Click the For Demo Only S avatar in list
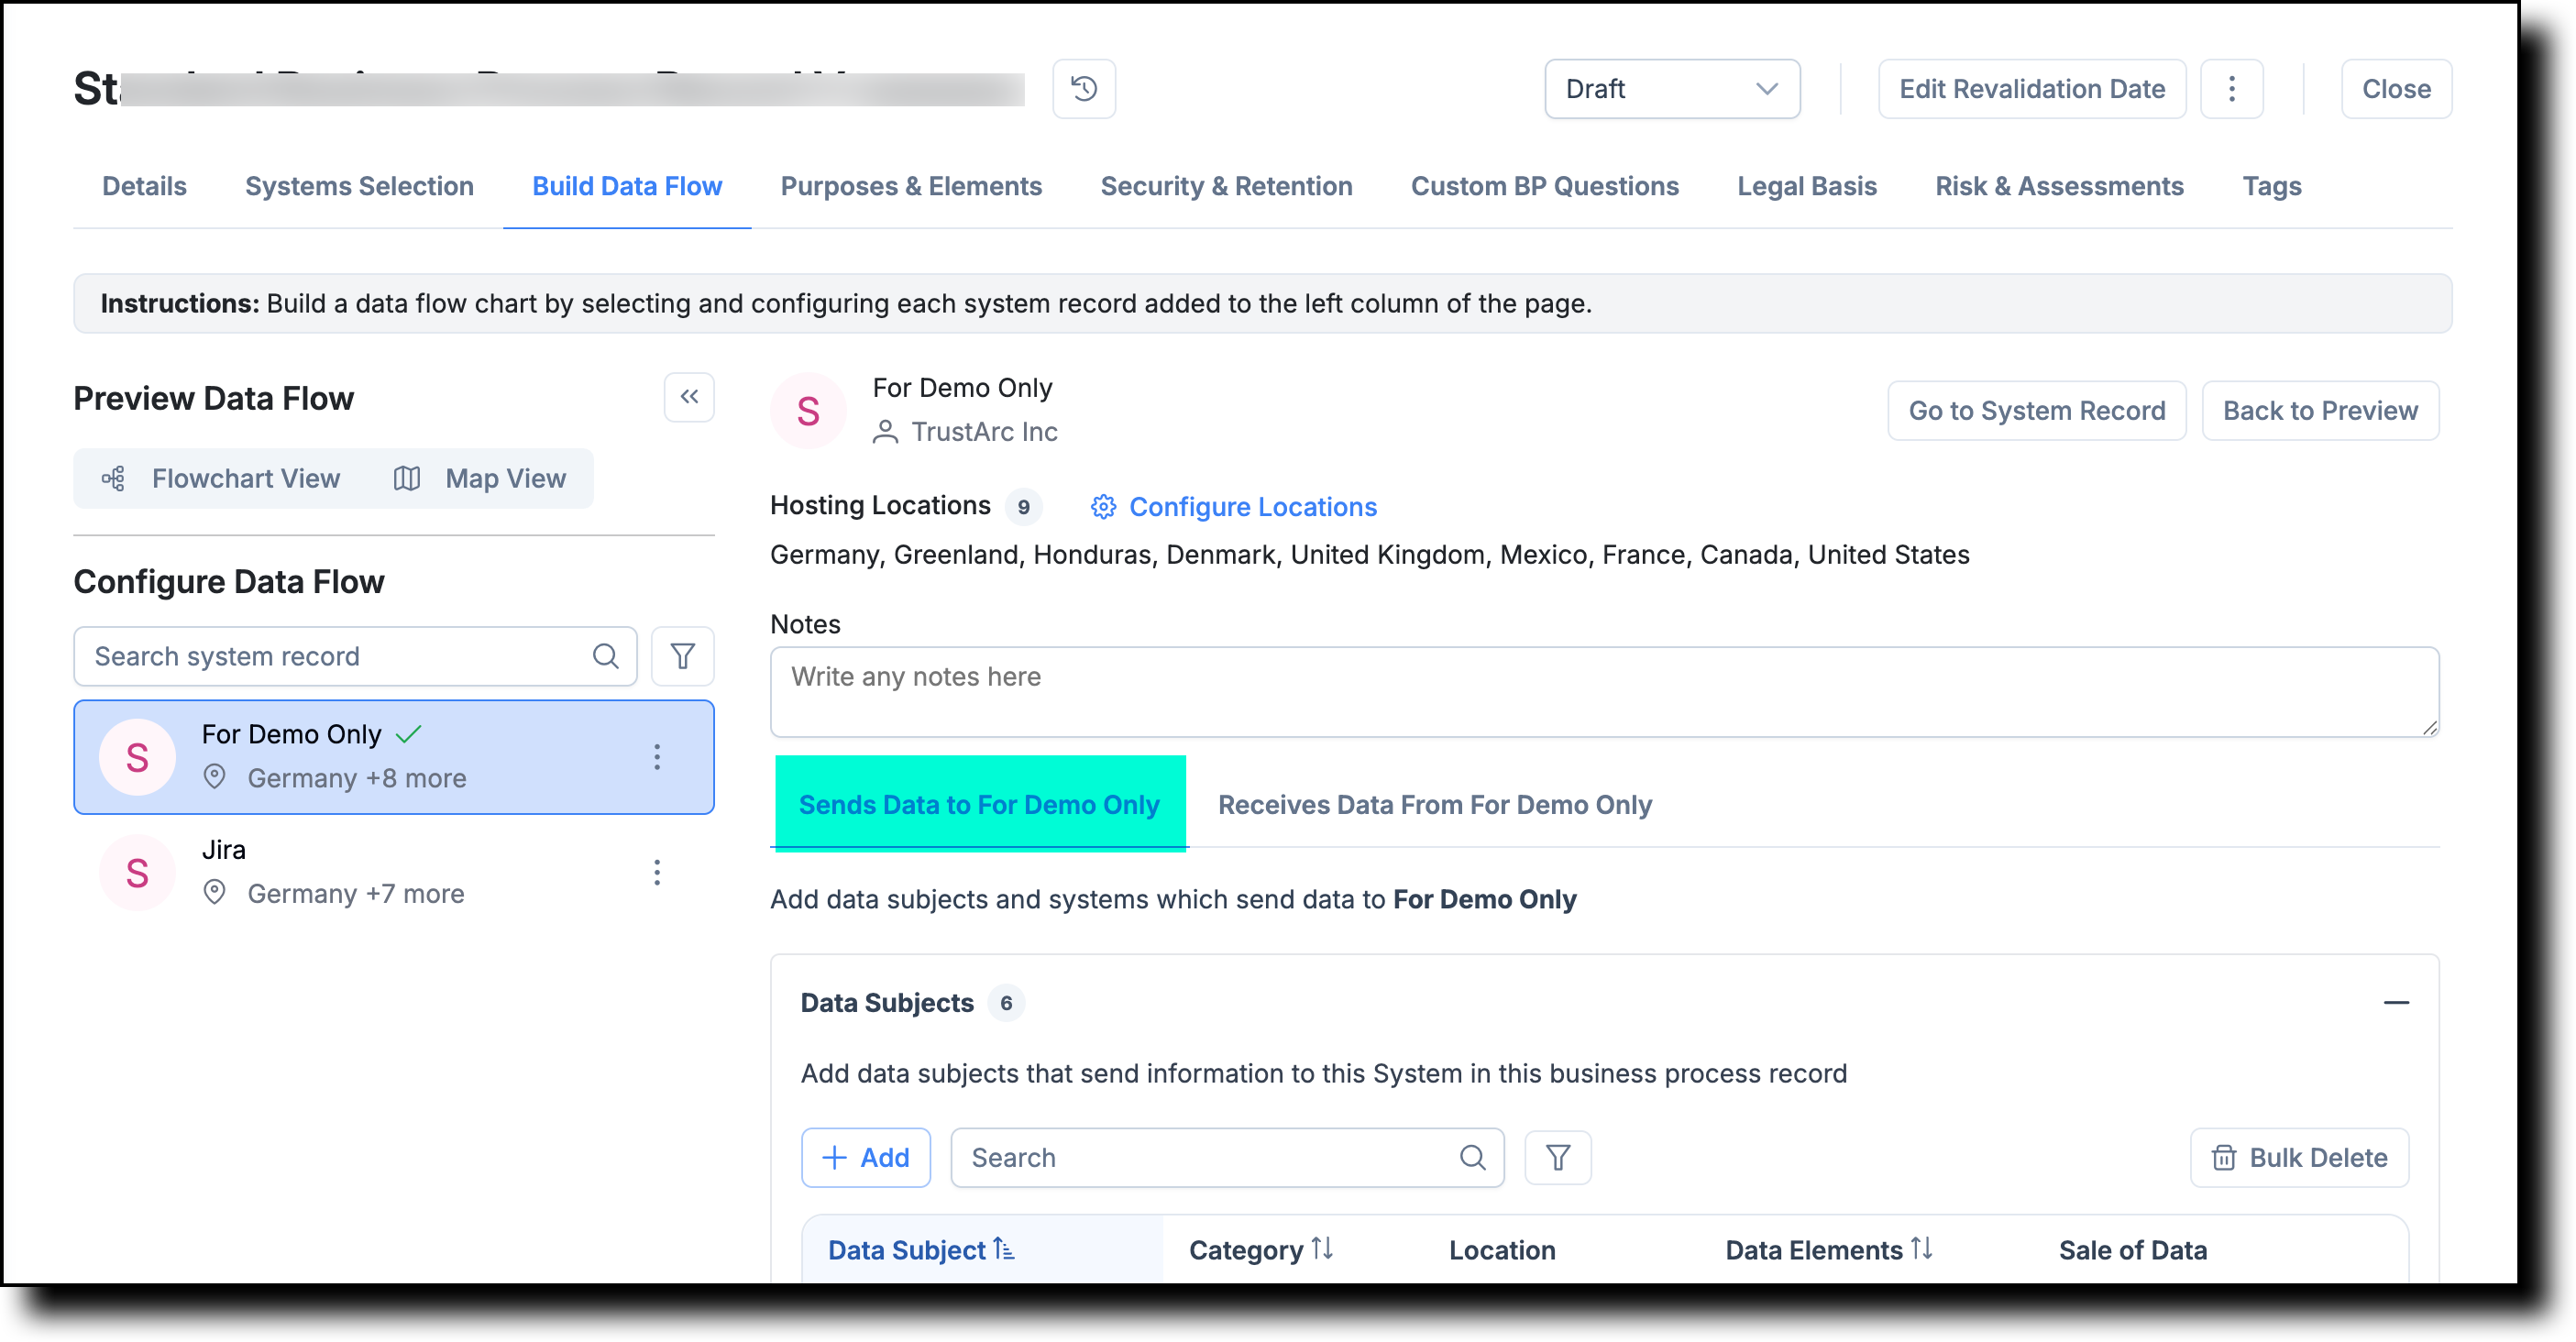2576x1342 pixels. tap(137, 757)
